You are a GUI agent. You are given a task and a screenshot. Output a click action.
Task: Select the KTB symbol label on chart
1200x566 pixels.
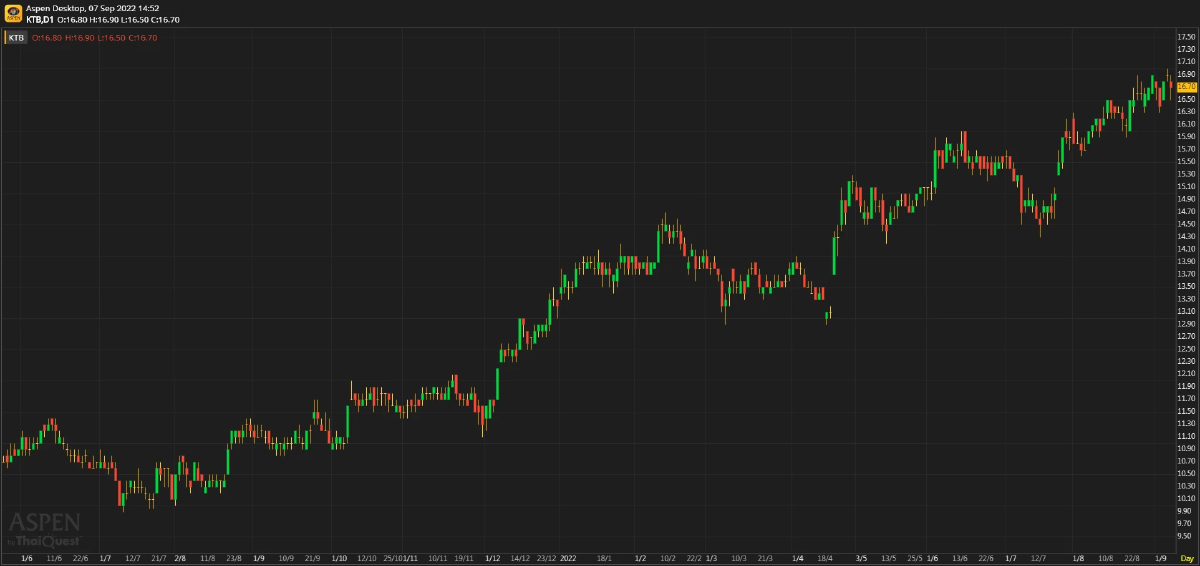pyautogui.click(x=16, y=38)
